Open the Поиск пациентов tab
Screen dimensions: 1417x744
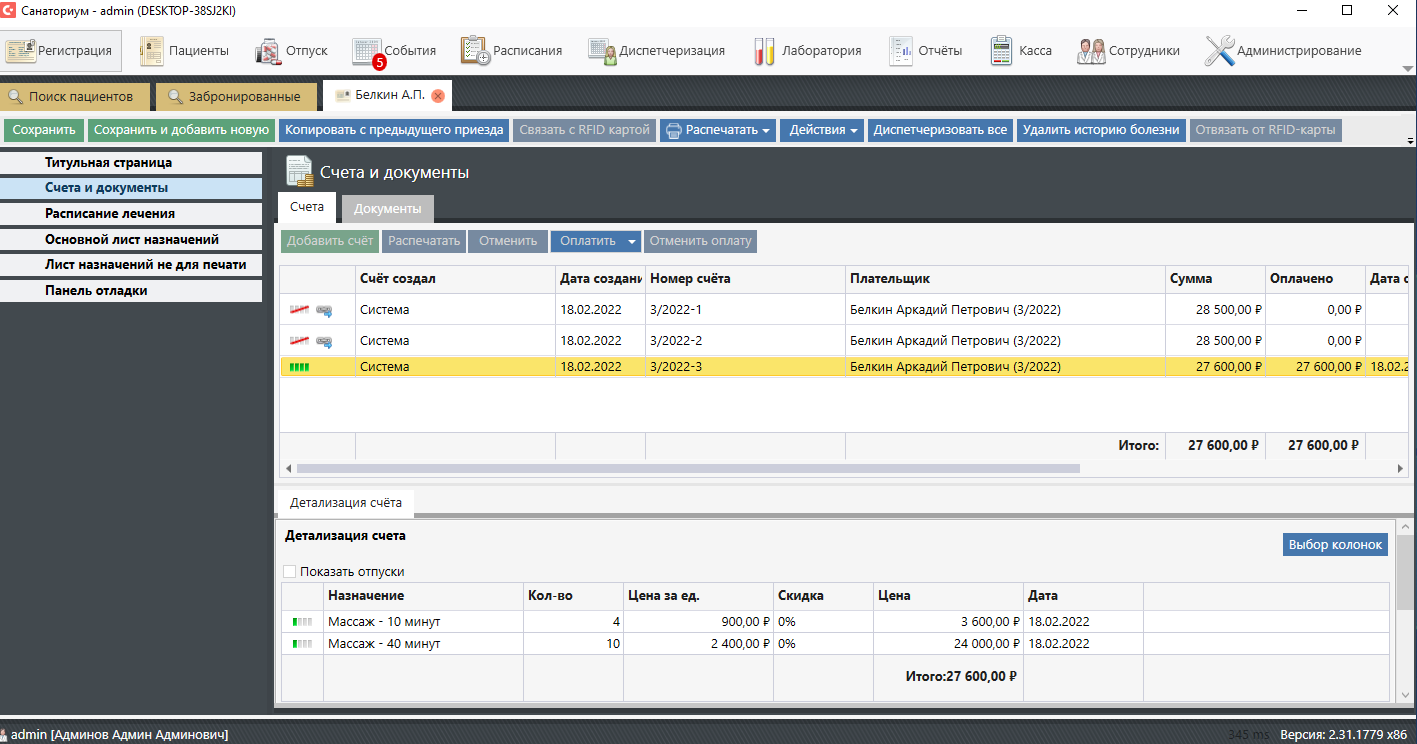[80, 97]
